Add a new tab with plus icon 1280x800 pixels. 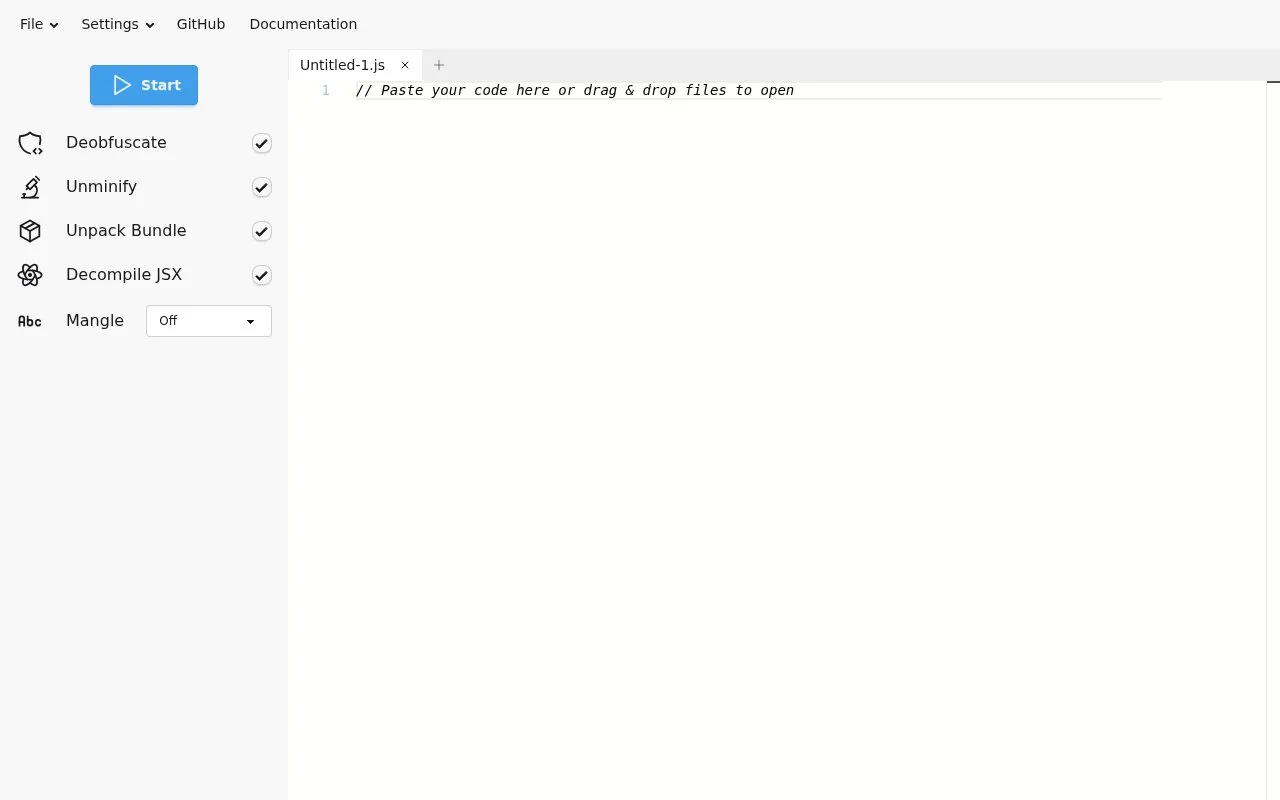click(438, 65)
